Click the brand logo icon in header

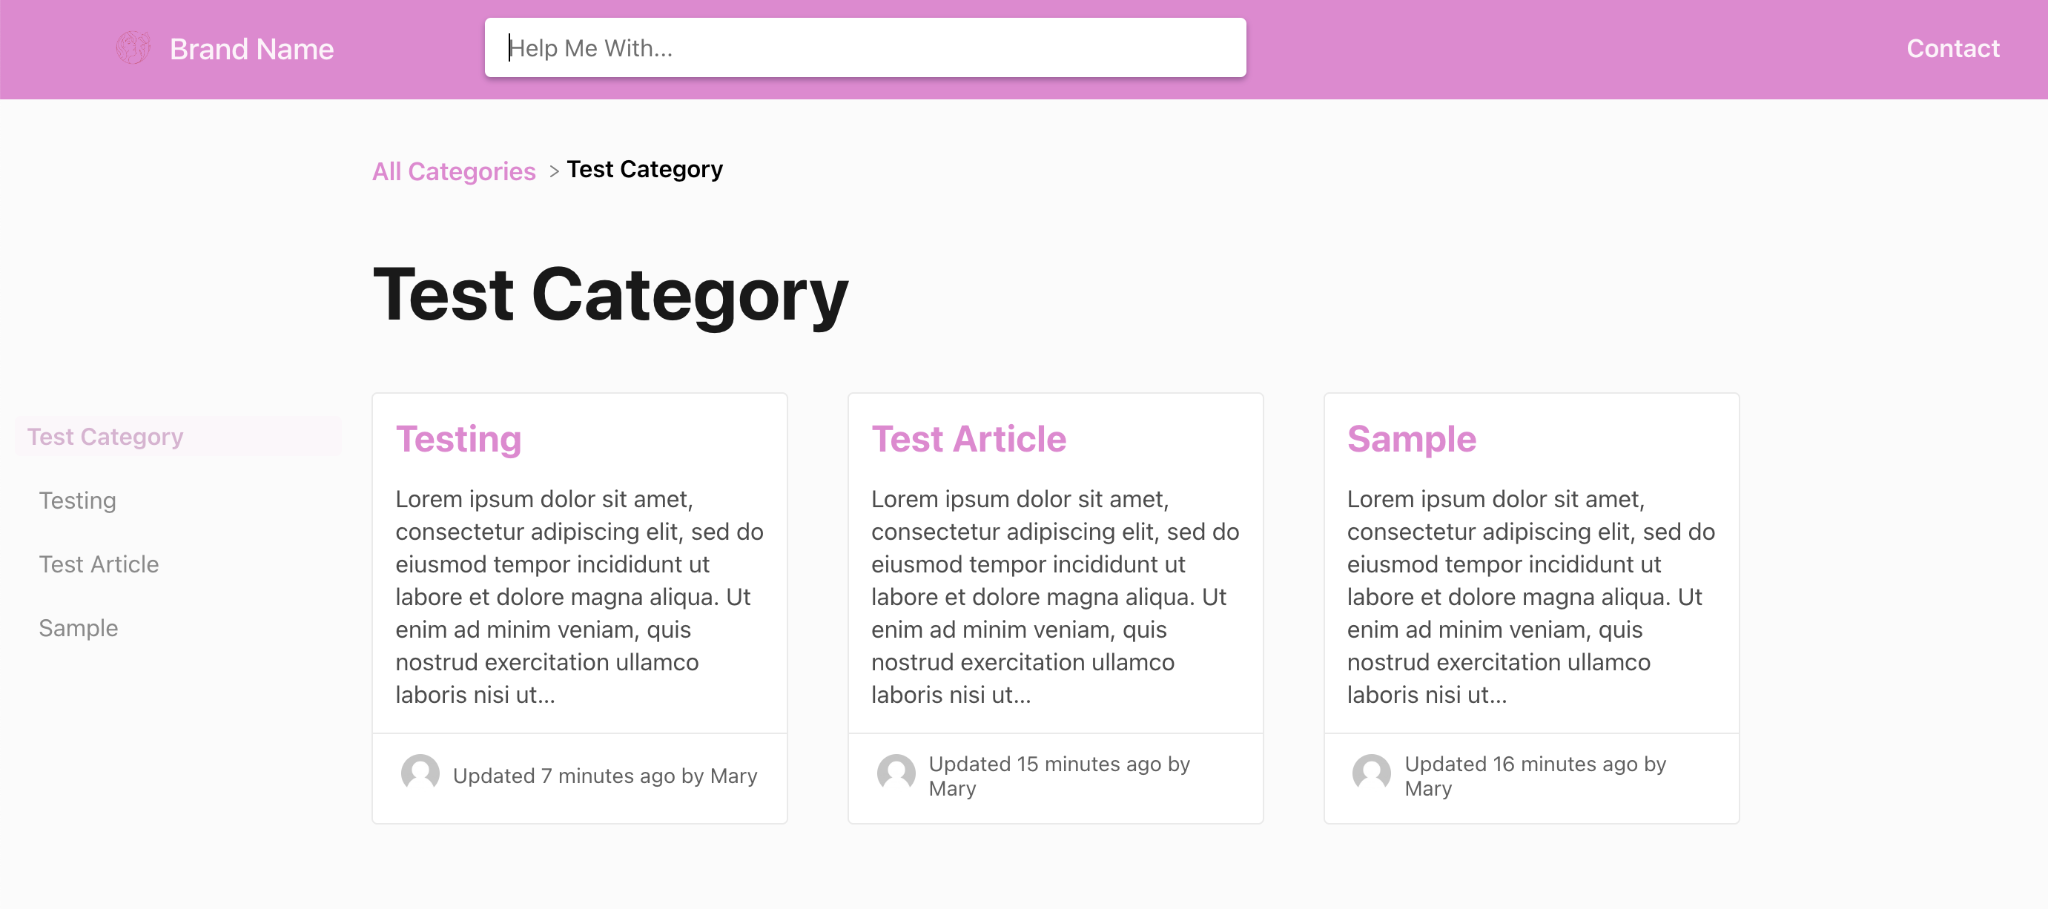coord(133,47)
